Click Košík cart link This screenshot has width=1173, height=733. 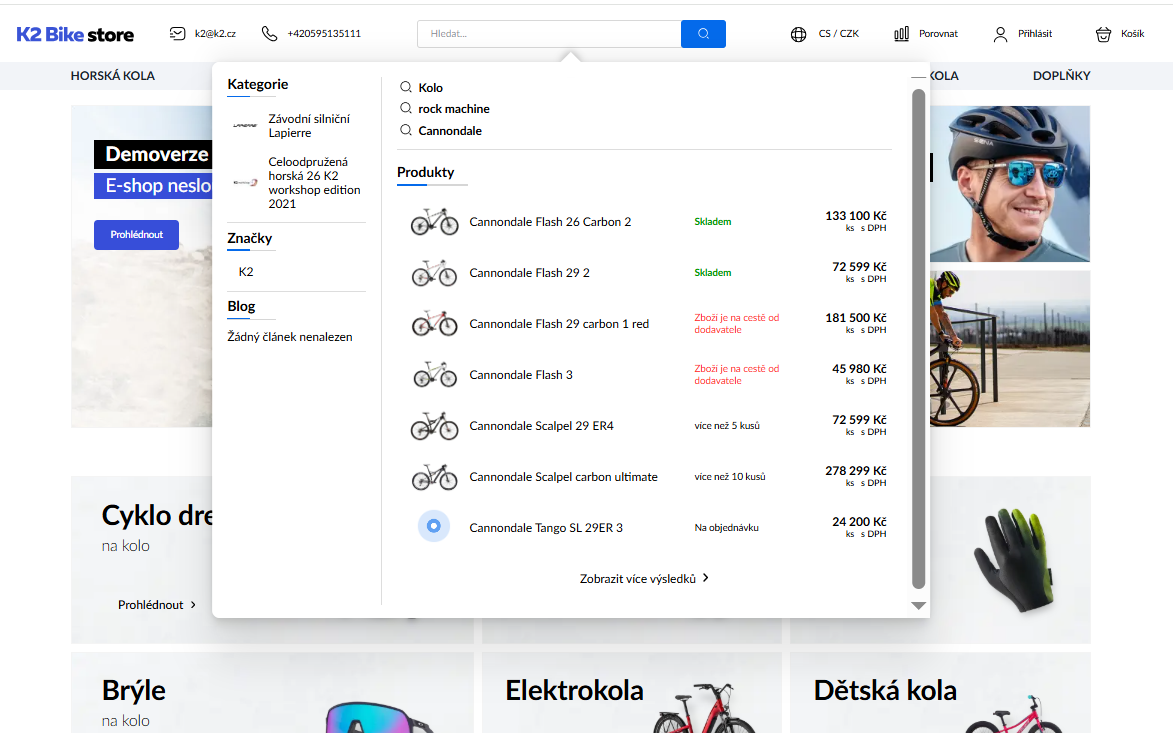1133,34
